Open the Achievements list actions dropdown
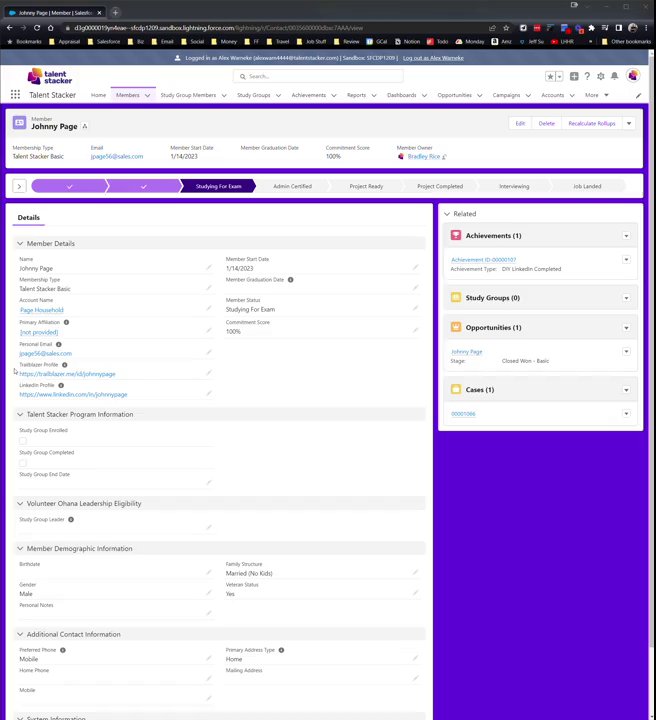656x720 pixels. pos(626,236)
